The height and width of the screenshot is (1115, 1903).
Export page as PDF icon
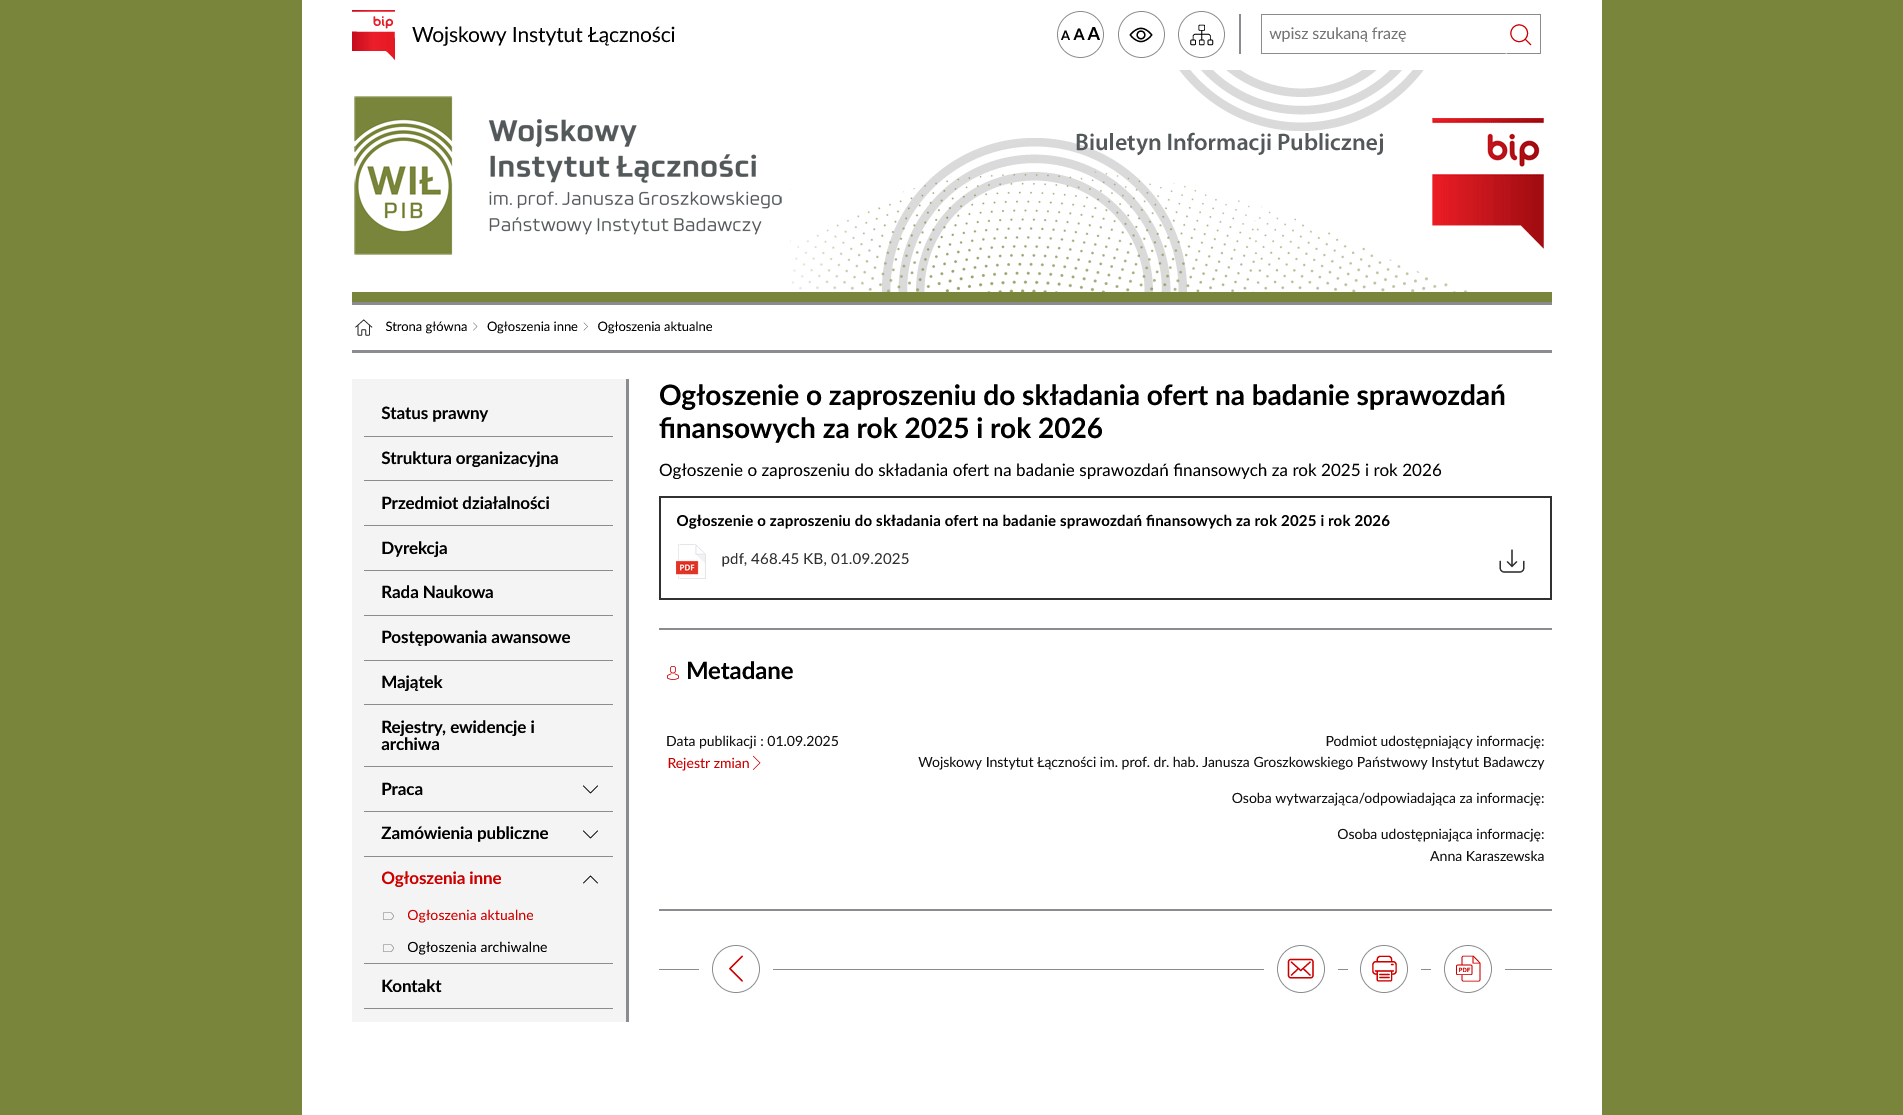[x=1467, y=969]
